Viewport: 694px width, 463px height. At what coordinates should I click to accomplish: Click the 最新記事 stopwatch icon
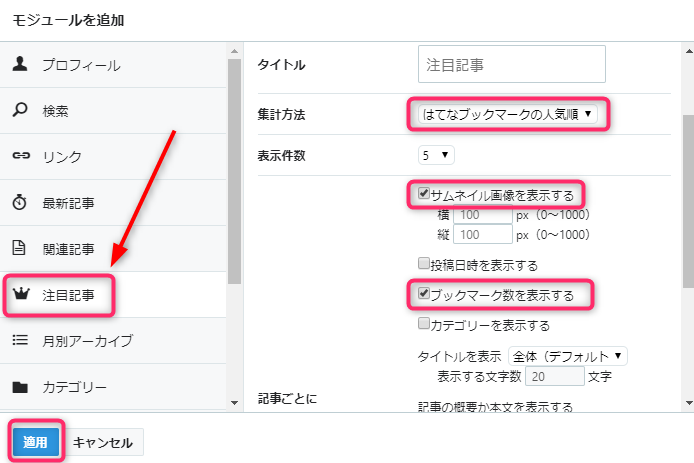tap(19, 202)
